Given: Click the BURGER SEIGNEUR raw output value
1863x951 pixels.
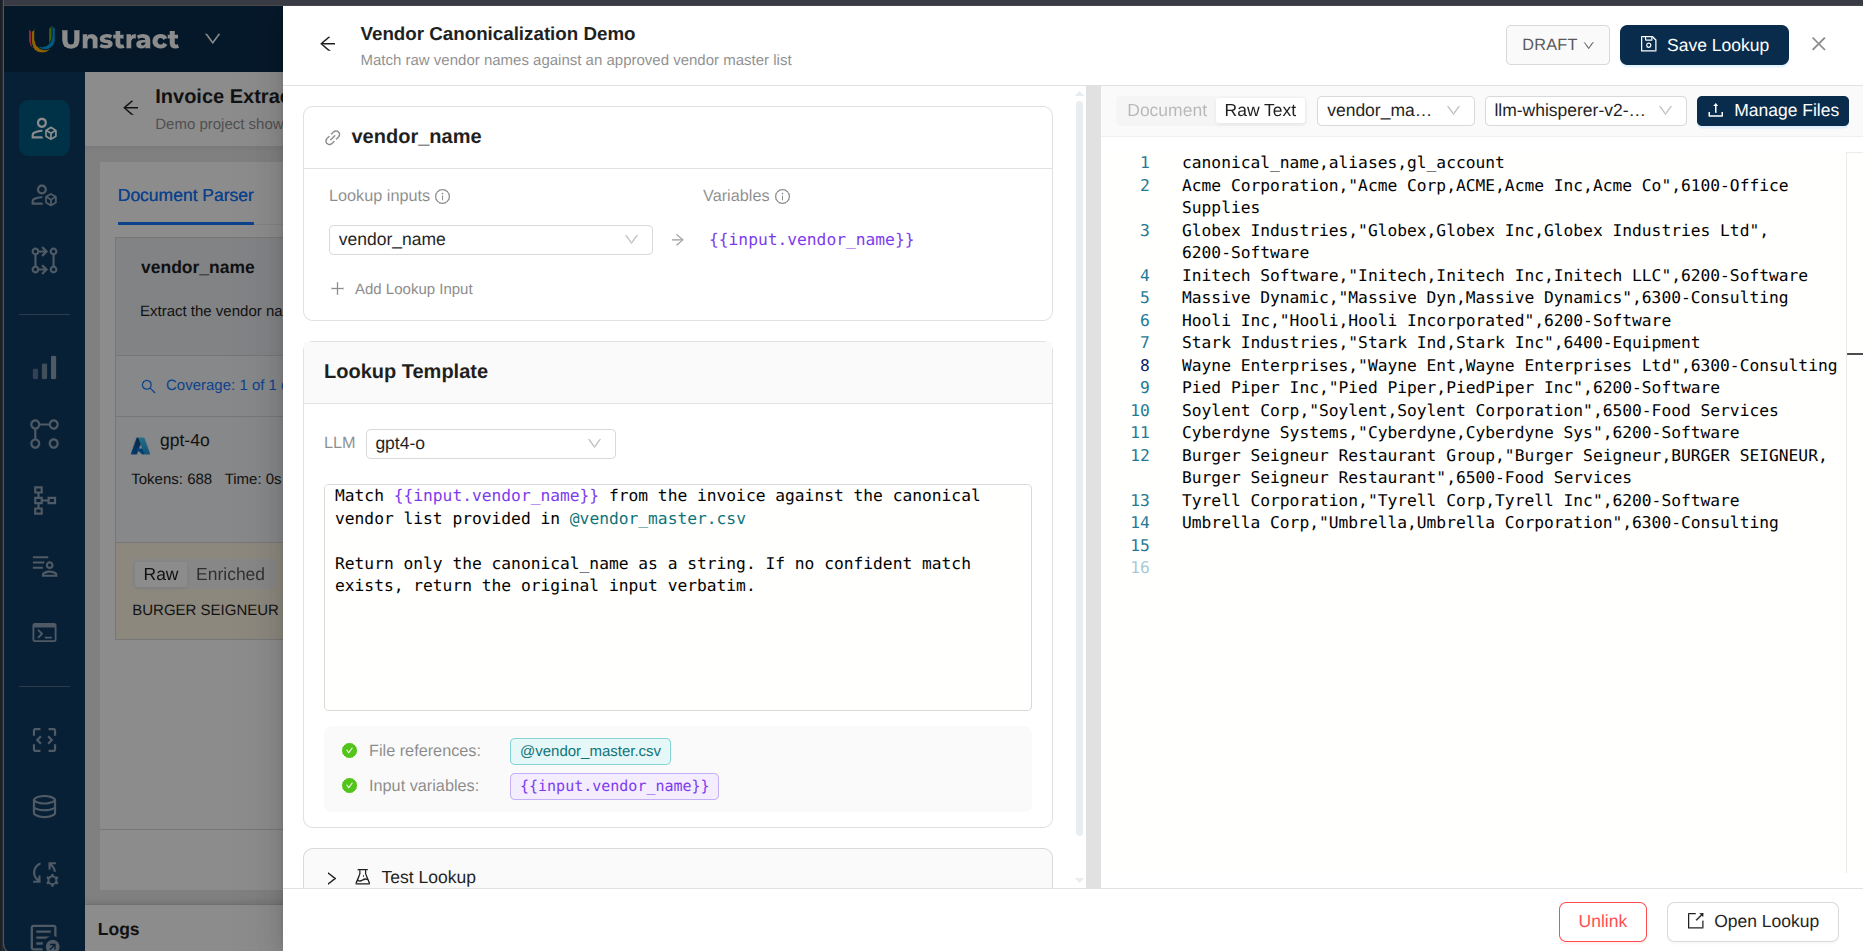Looking at the screenshot, I should pos(206,610).
